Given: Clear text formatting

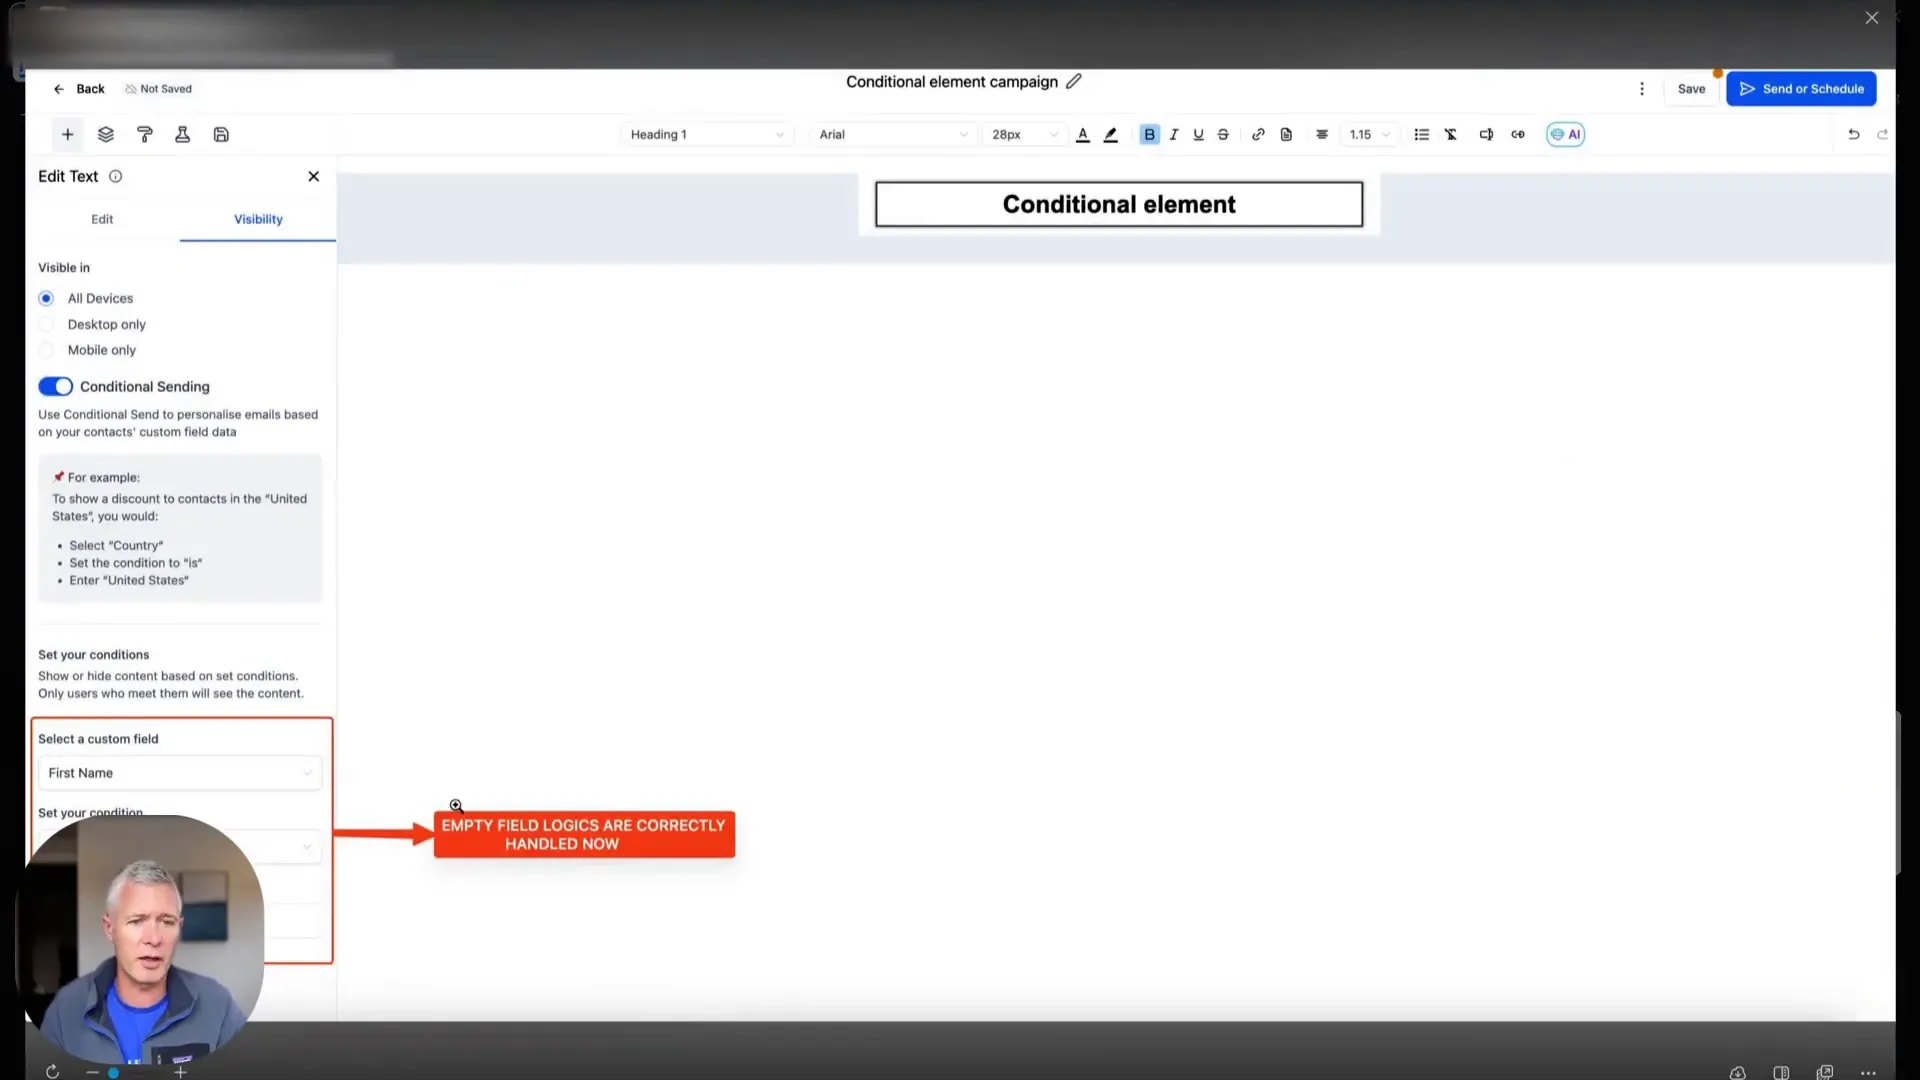Looking at the screenshot, I should tap(1451, 134).
